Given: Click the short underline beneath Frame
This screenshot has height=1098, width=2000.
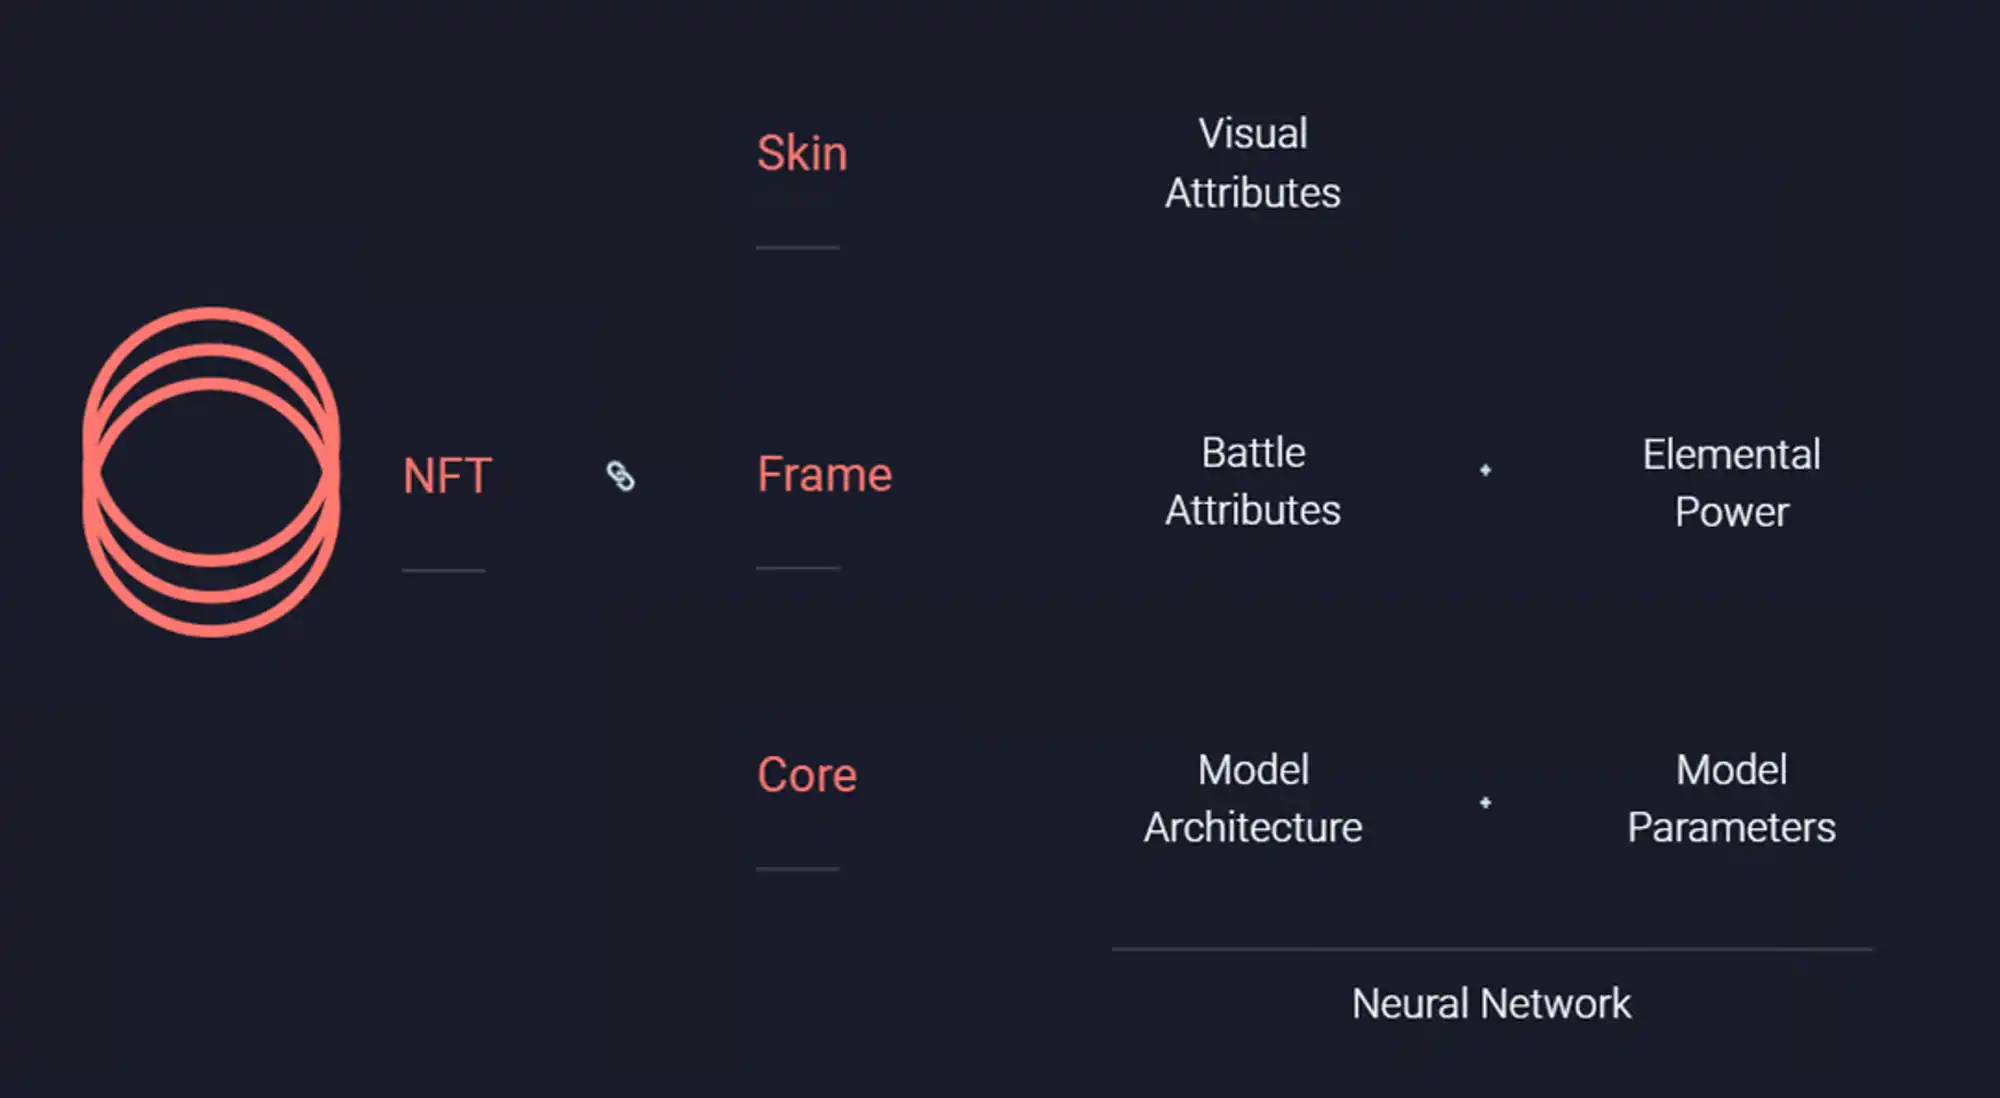Looking at the screenshot, I should 797,567.
